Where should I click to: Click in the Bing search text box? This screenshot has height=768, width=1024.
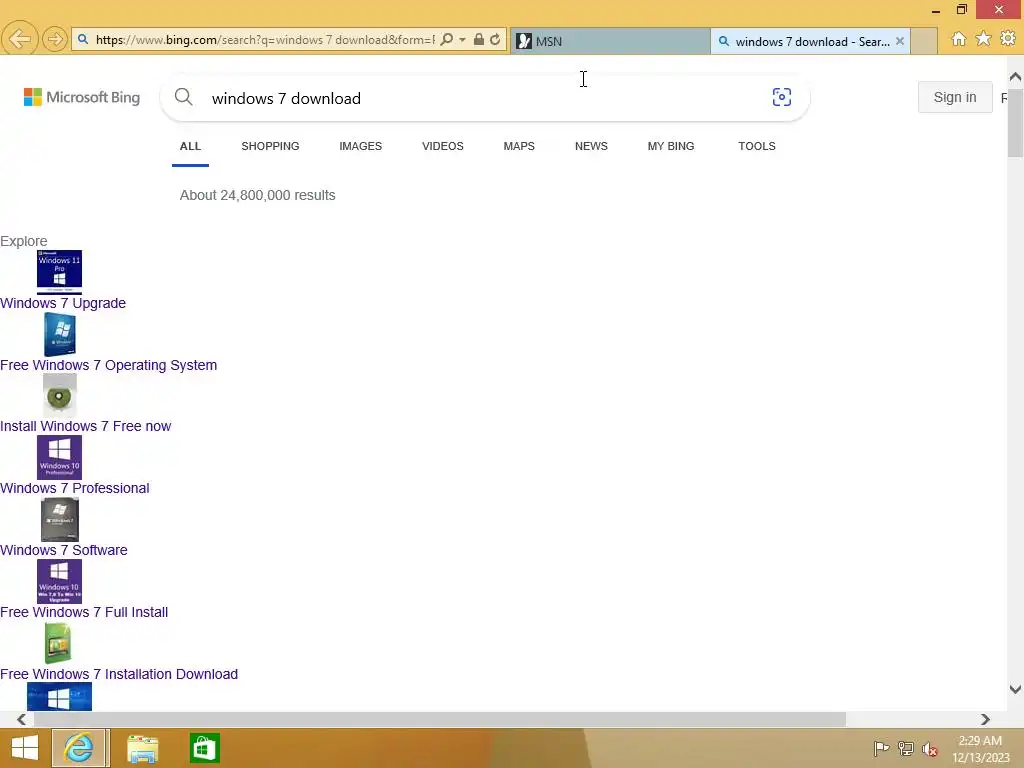point(483,98)
